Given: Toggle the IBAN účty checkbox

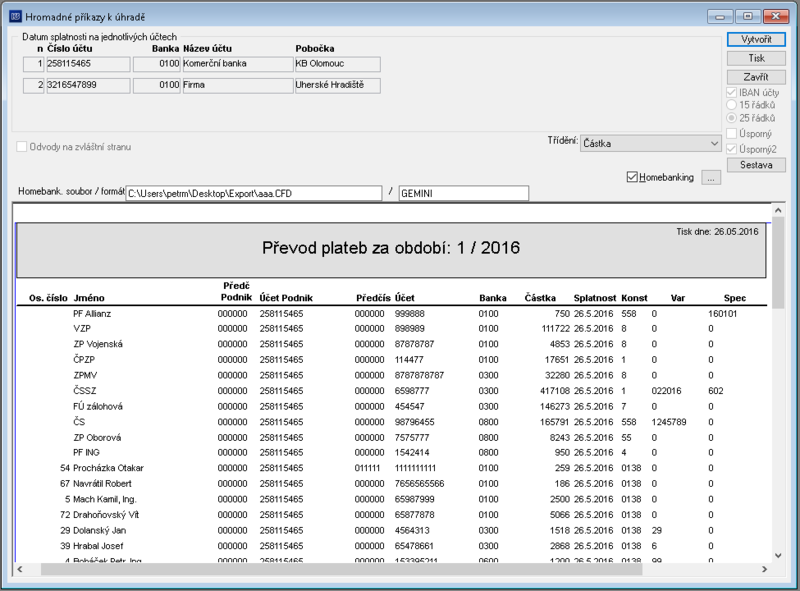Looking at the screenshot, I should point(732,92).
